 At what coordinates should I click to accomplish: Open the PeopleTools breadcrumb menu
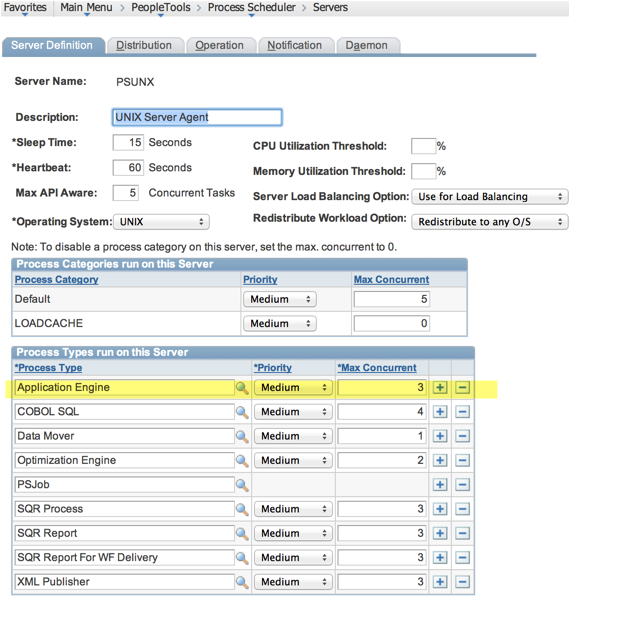click(161, 8)
